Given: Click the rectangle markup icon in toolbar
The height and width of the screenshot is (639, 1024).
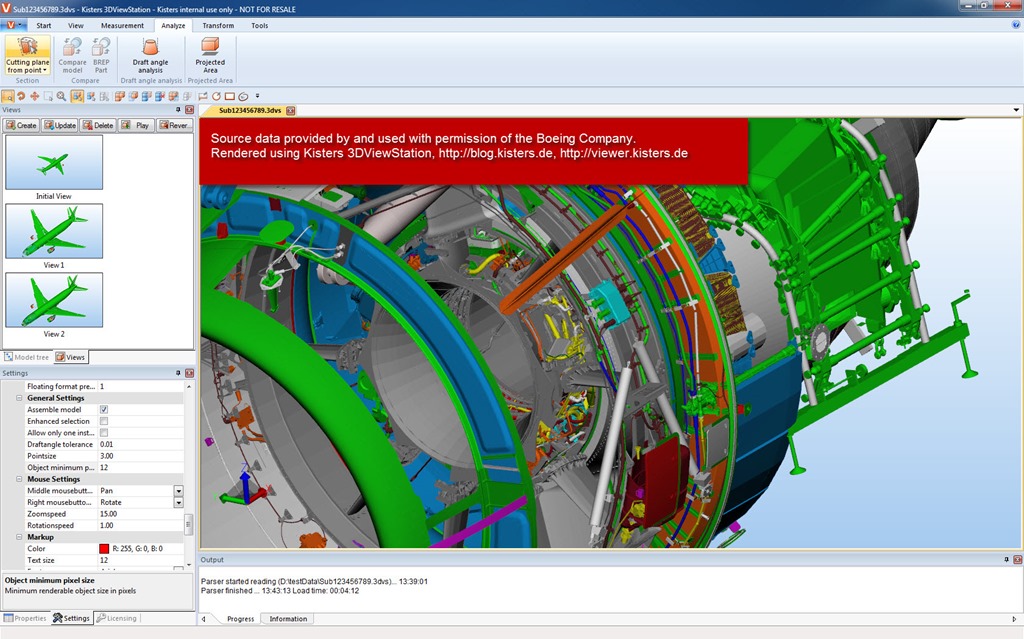Looking at the screenshot, I should coord(229,96).
